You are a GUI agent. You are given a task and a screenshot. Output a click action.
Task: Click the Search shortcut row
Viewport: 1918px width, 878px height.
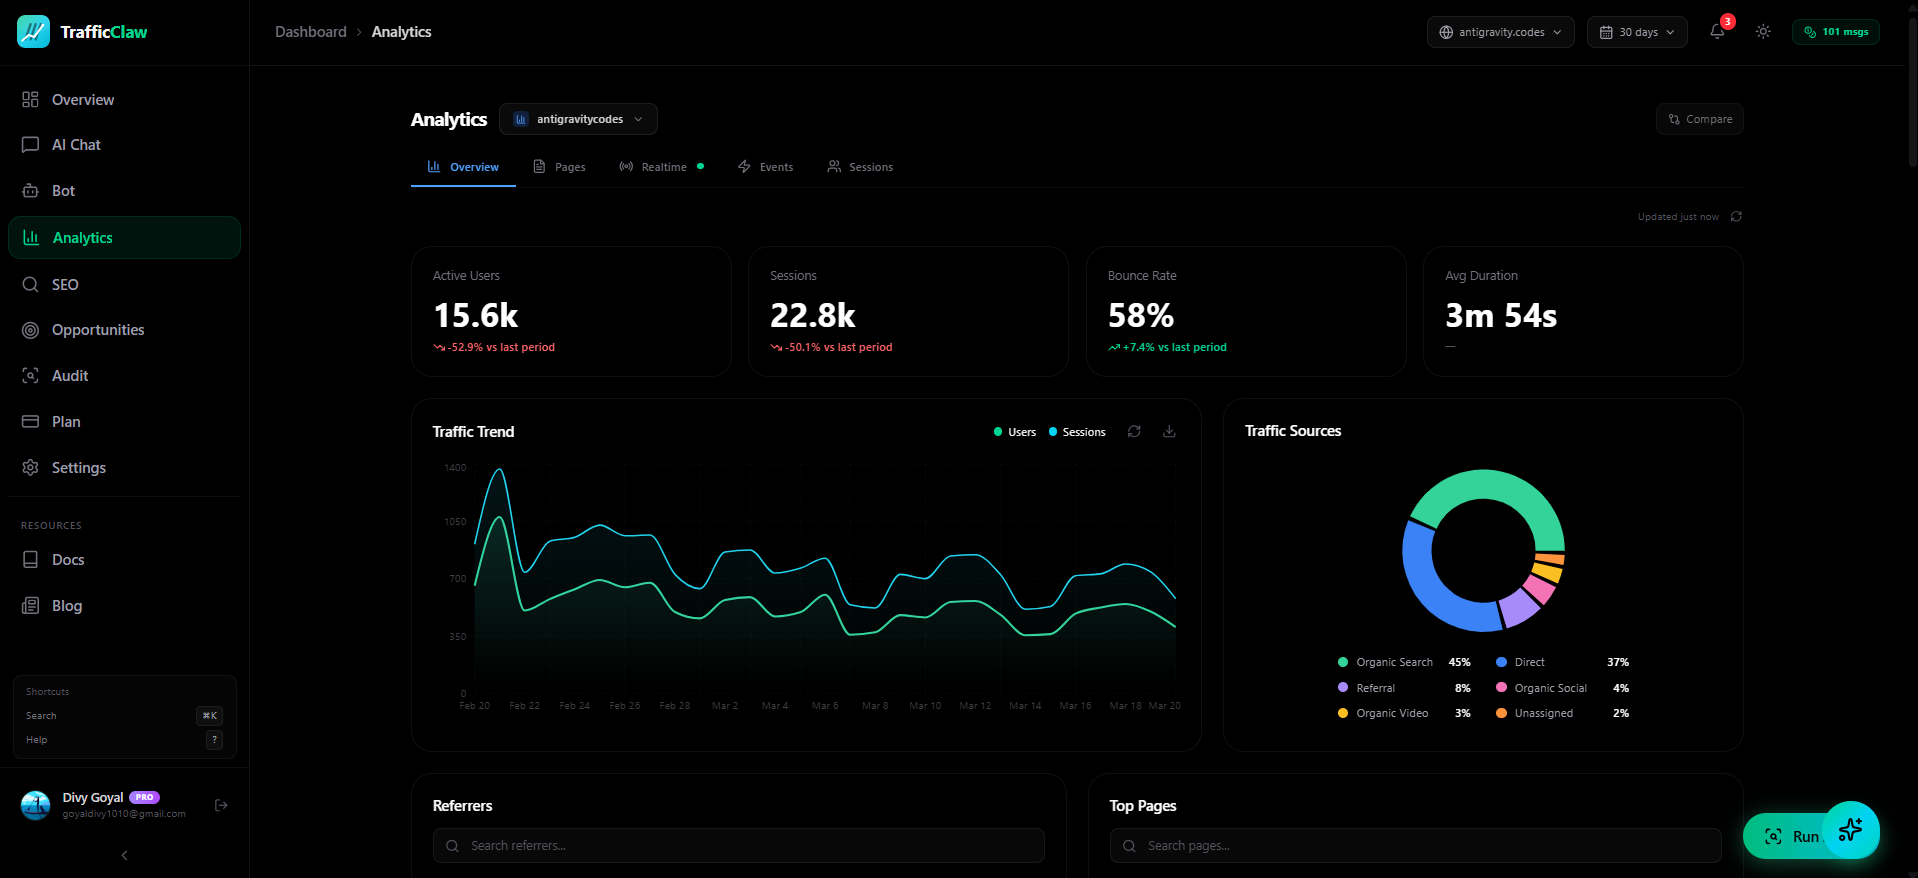tap(124, 716)
